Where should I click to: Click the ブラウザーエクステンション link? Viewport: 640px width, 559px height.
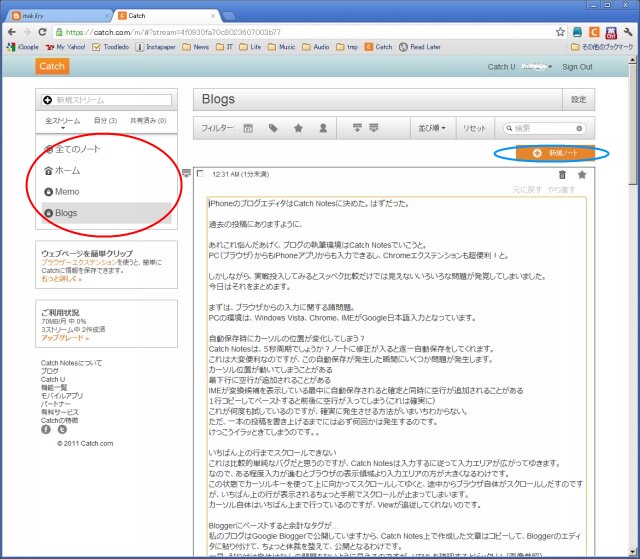pos(79,262)
